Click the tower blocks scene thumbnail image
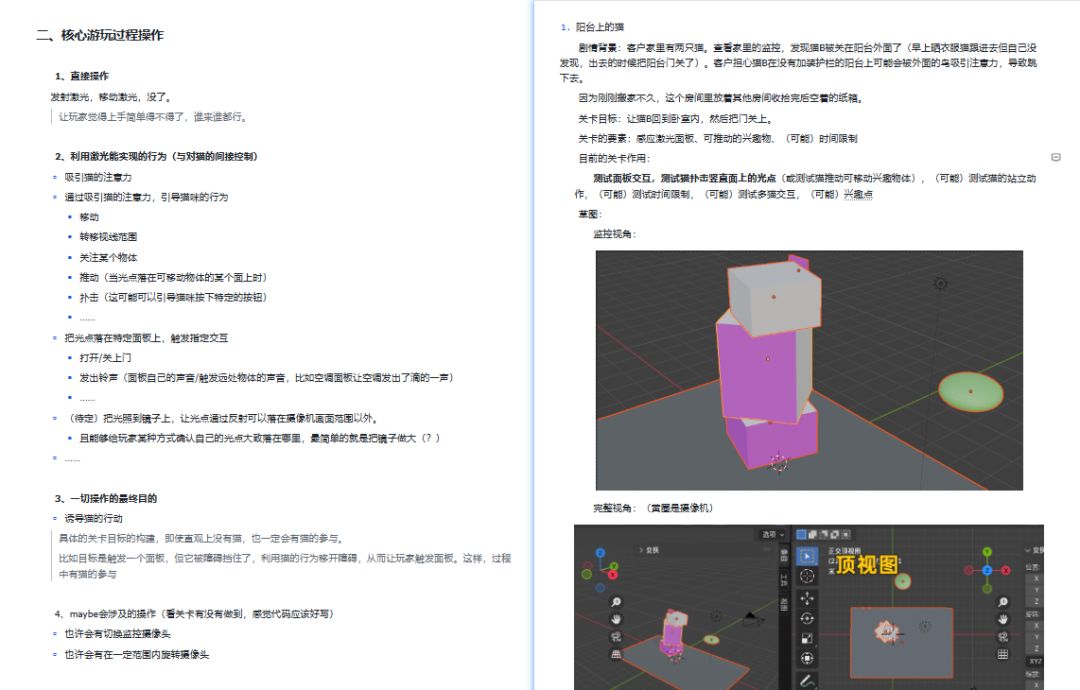 click(809, 370)
